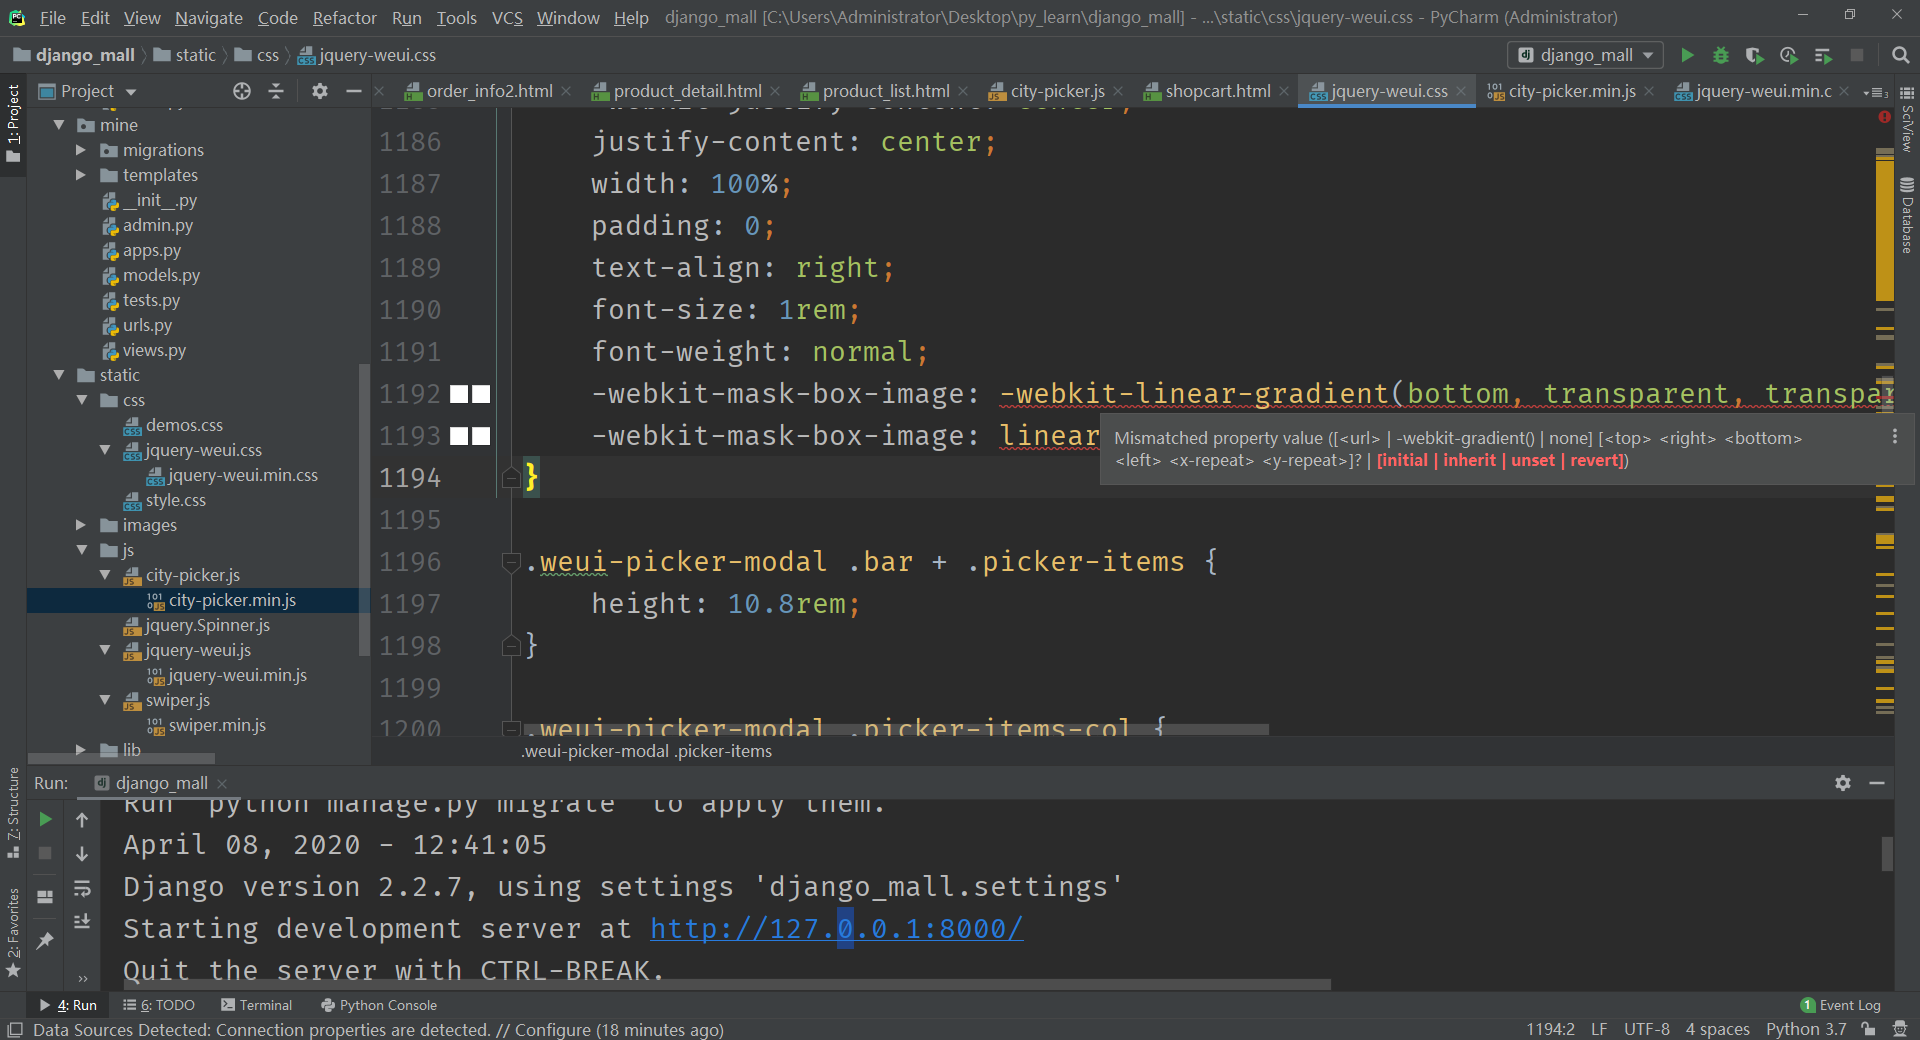Open the Structure side tool window
The width and height of the screenshot is (1920, 1040).
tap(13, 812)
